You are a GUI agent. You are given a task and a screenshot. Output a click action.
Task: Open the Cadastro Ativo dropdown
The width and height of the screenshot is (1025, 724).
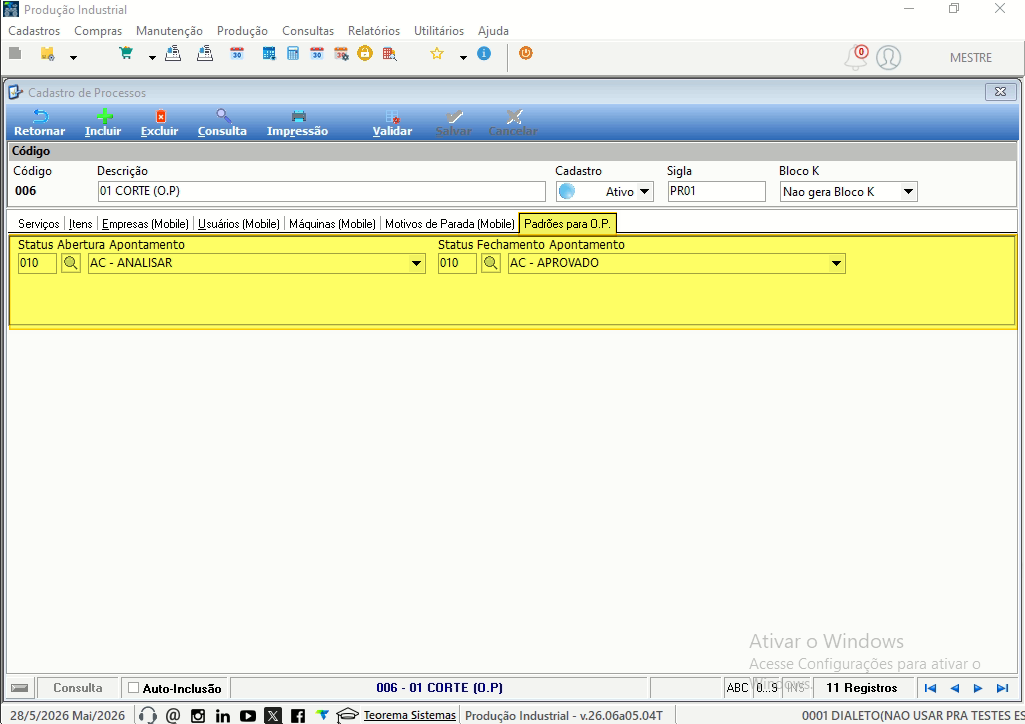click(644, 191)
